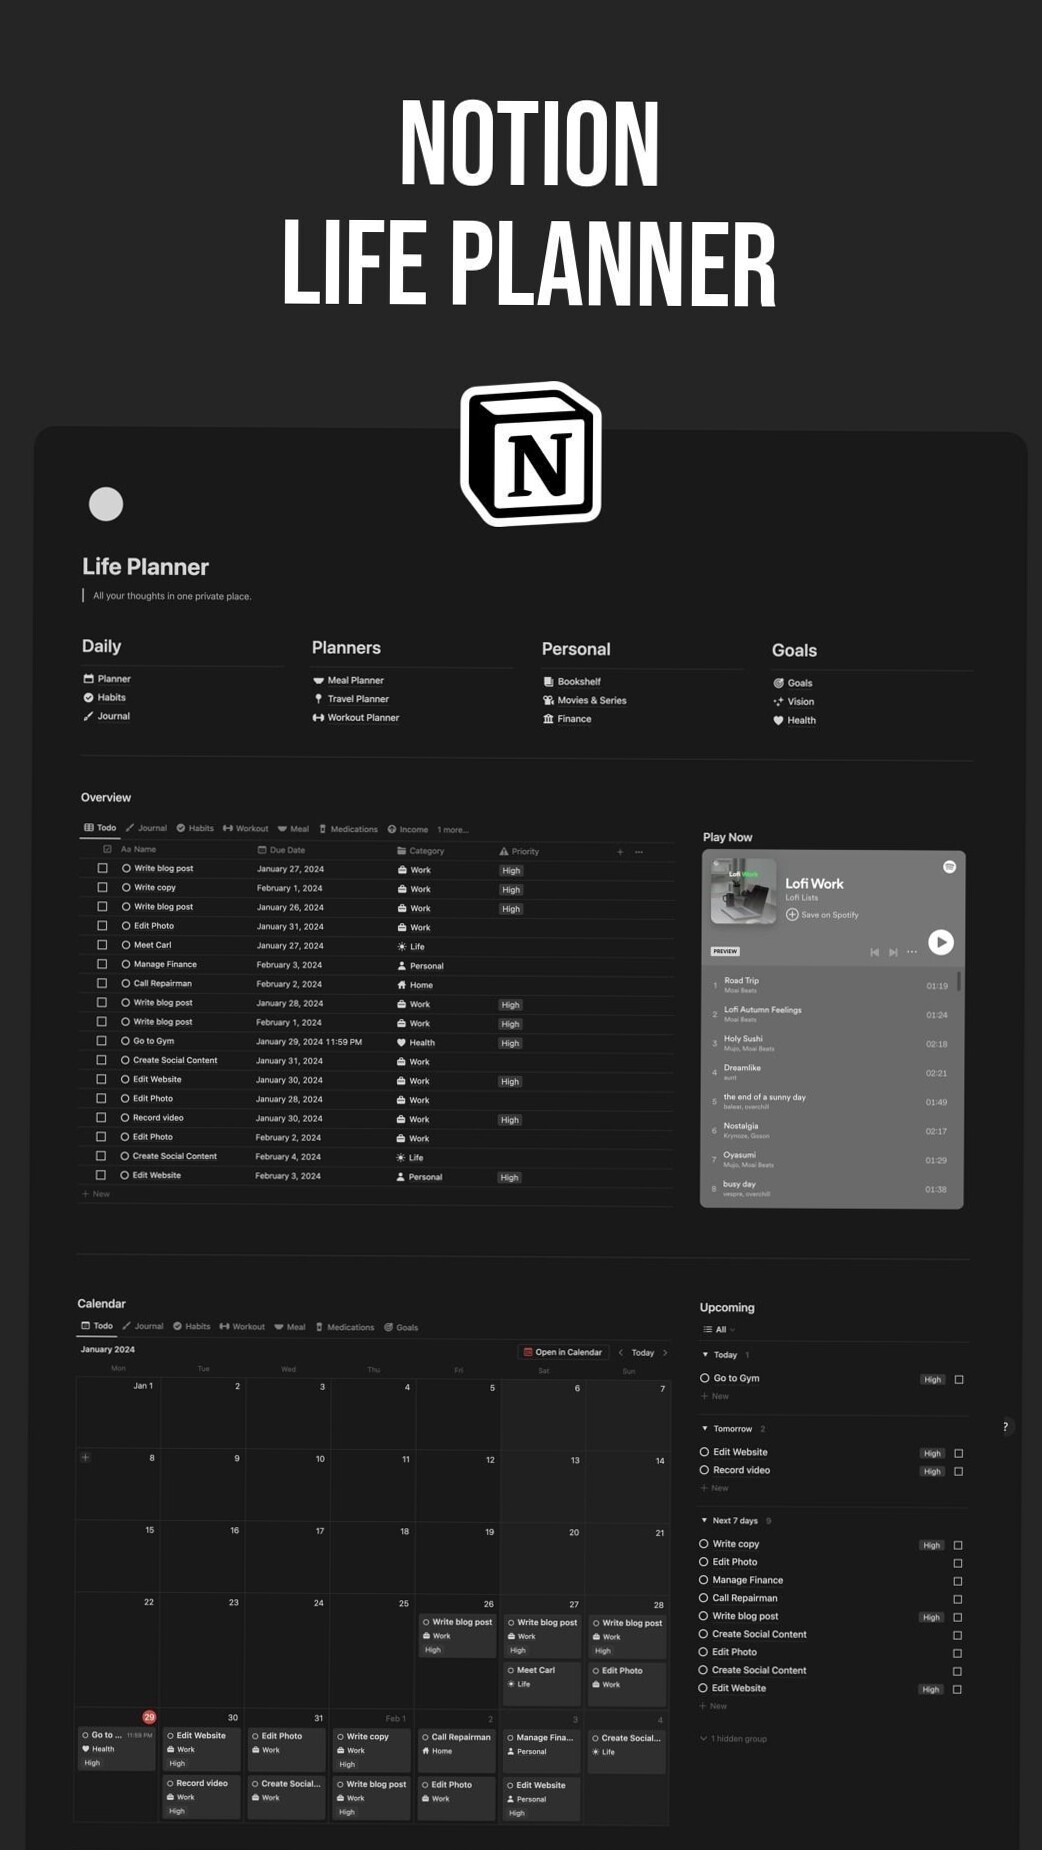Screen dimensions: 1042x1850
Task: Skip to next track in Spotify player
Action: [x=893, y=952]
